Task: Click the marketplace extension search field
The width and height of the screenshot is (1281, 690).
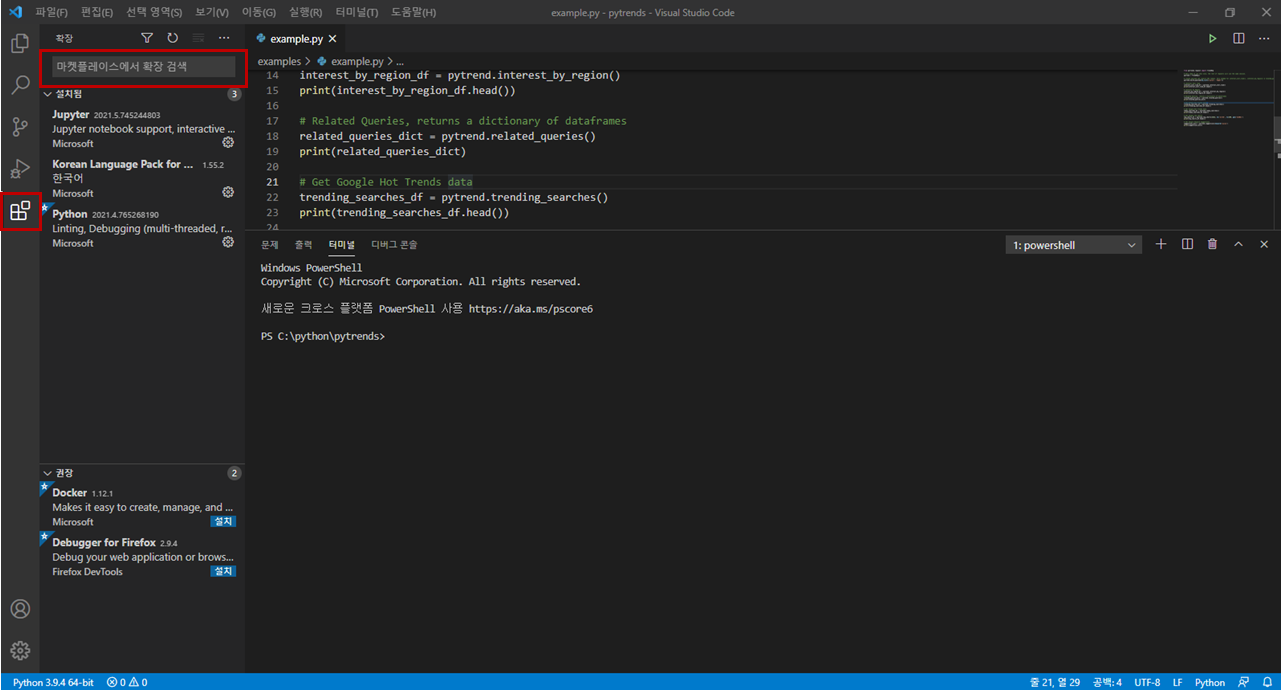Action: [144, 66]
